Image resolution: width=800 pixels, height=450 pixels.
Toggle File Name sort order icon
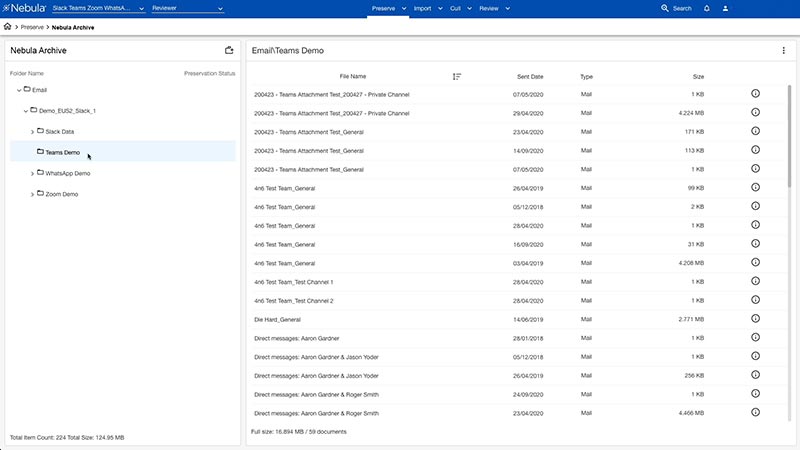point(457,77)
